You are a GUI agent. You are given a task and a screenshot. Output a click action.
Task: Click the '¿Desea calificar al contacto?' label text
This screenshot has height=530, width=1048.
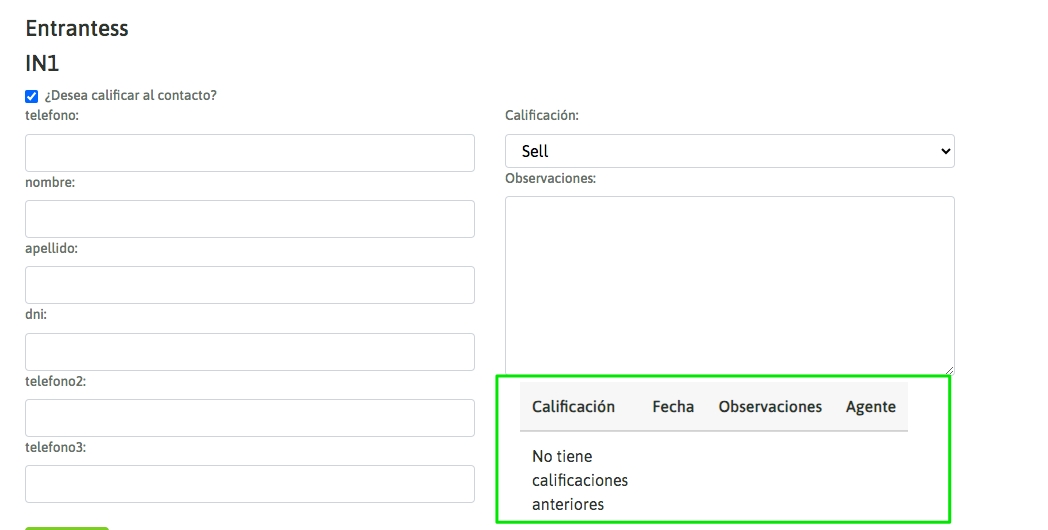[130, 96]
